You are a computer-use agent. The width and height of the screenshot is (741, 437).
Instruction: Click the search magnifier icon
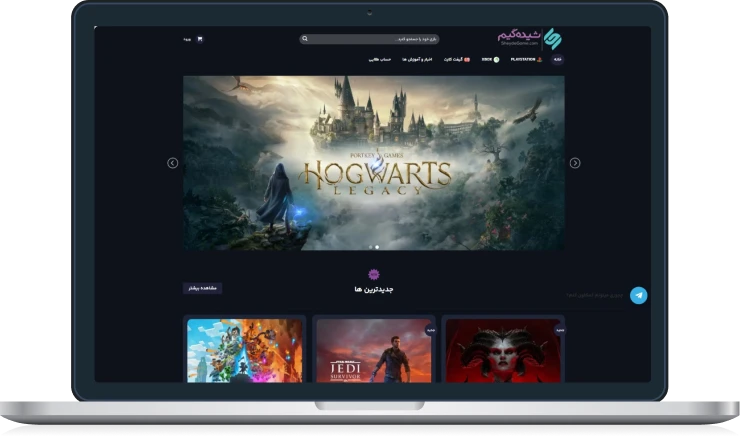pyautogui.click(x=305, y=39)
